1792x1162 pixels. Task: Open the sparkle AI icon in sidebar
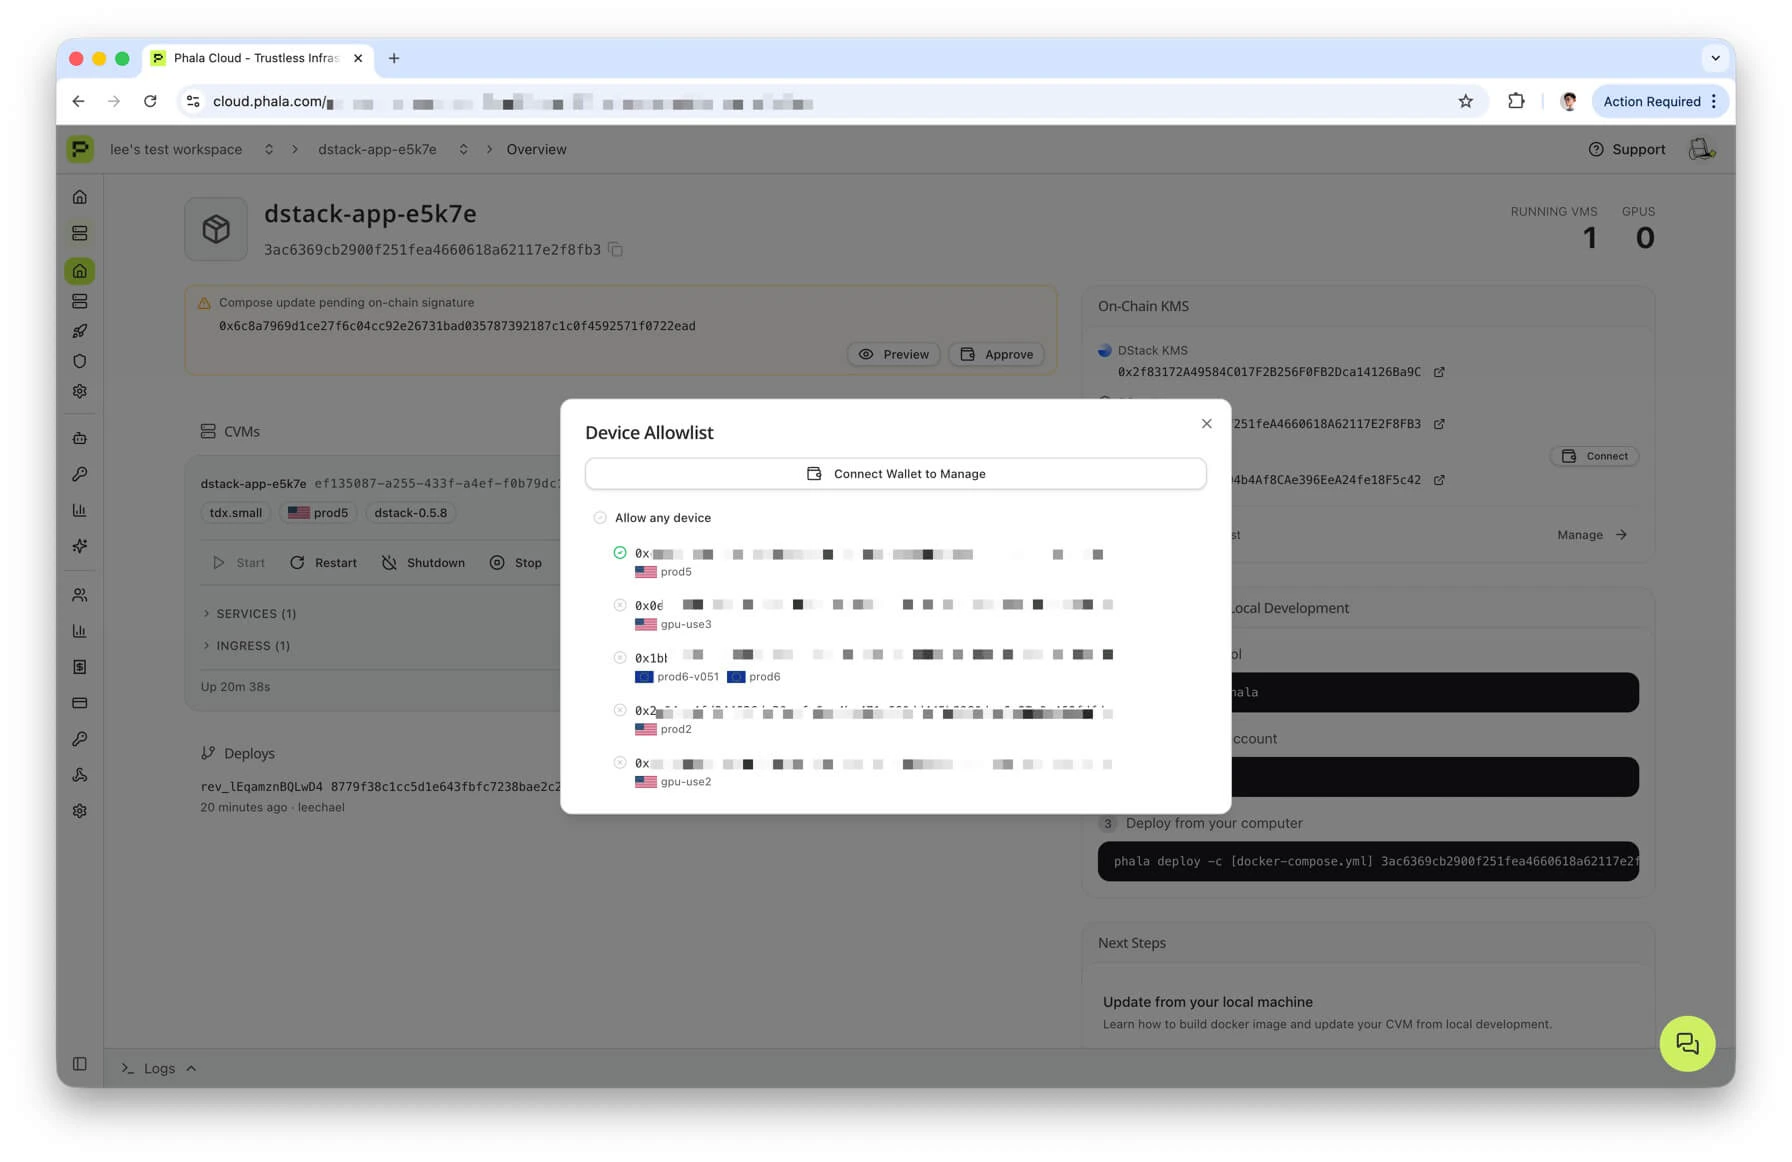tap(80, 546)
